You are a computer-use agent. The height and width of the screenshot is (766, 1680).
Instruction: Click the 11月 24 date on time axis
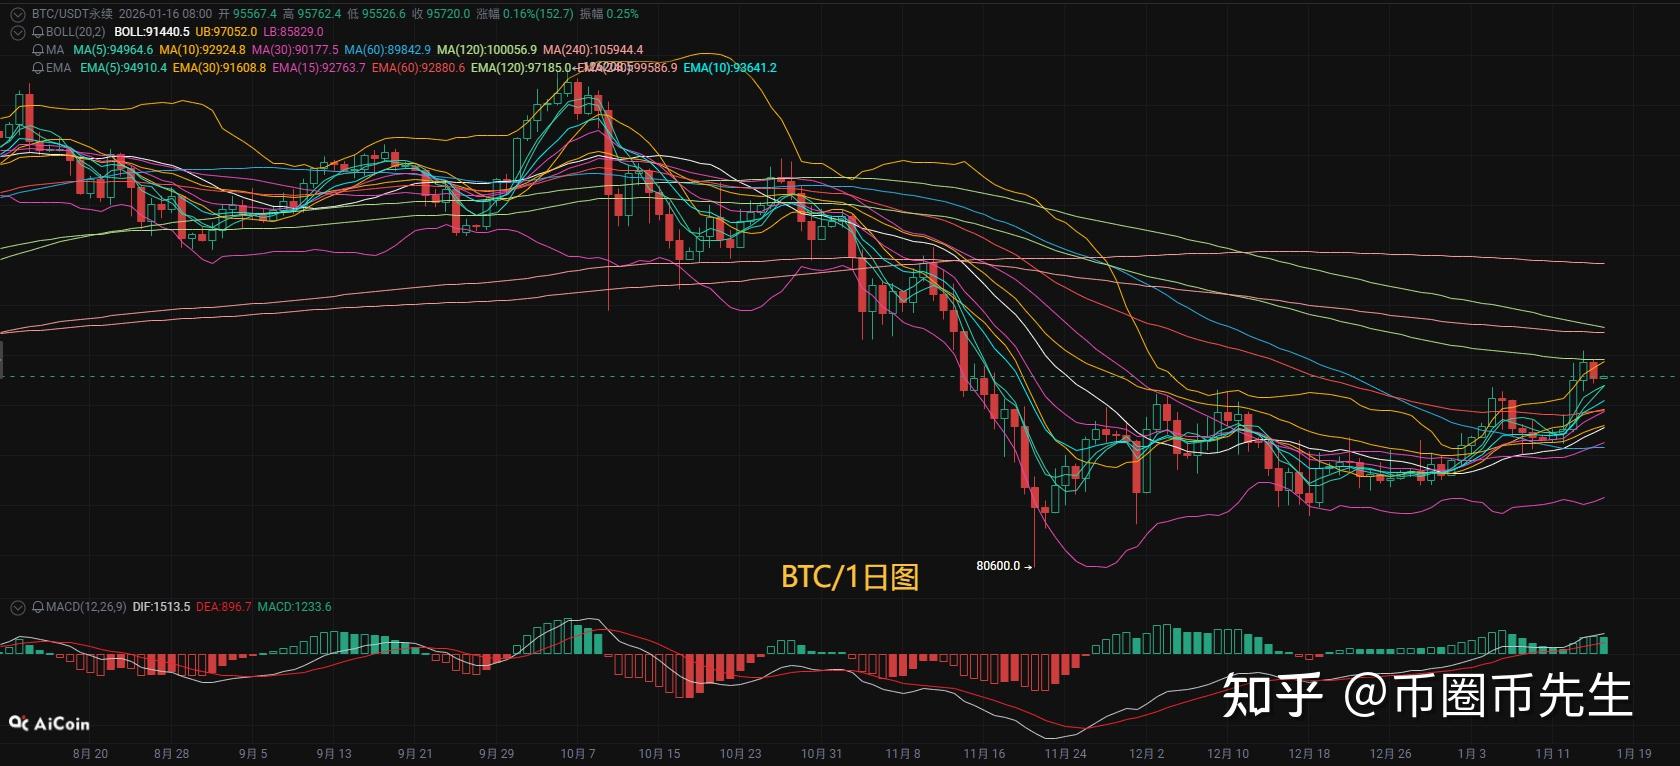tap(1065, 754)
